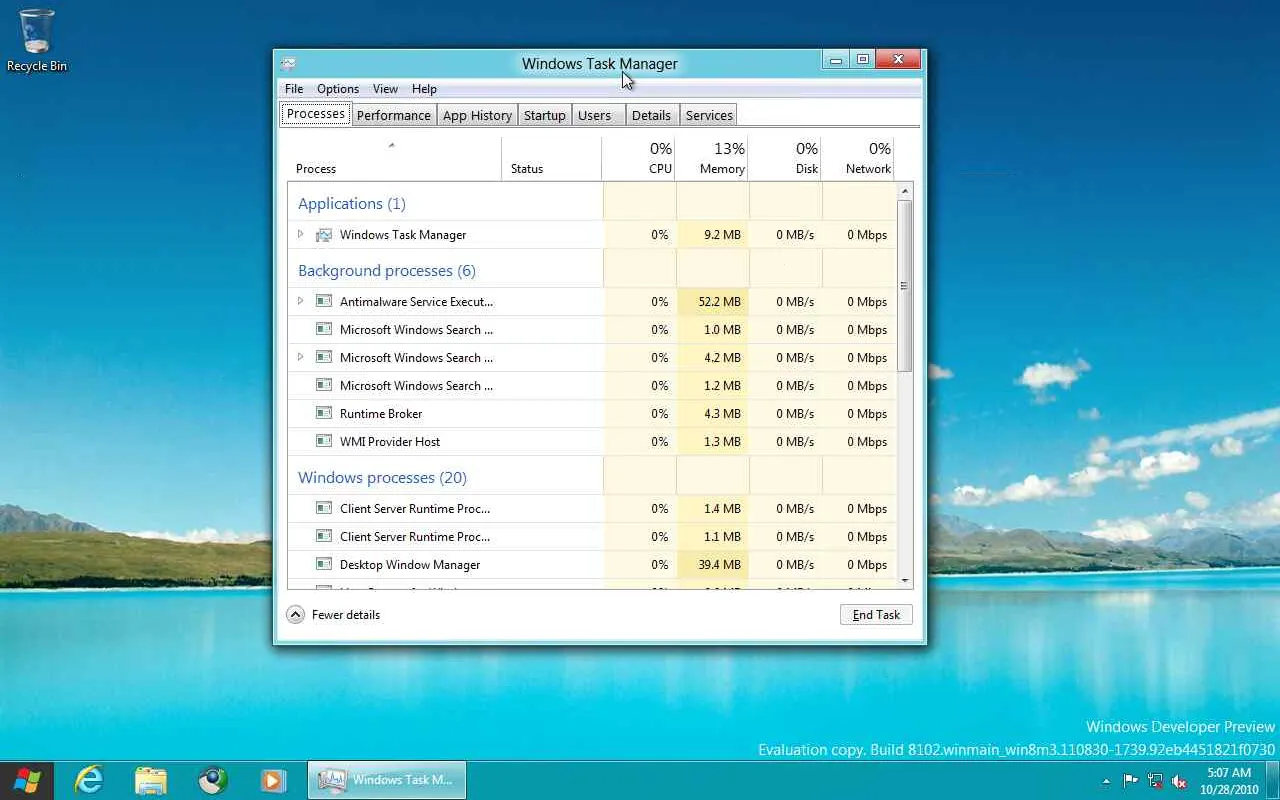Sort by the CPU column header
The image size is (1280, 800).
pyautogui.click(x=638, y=159)
